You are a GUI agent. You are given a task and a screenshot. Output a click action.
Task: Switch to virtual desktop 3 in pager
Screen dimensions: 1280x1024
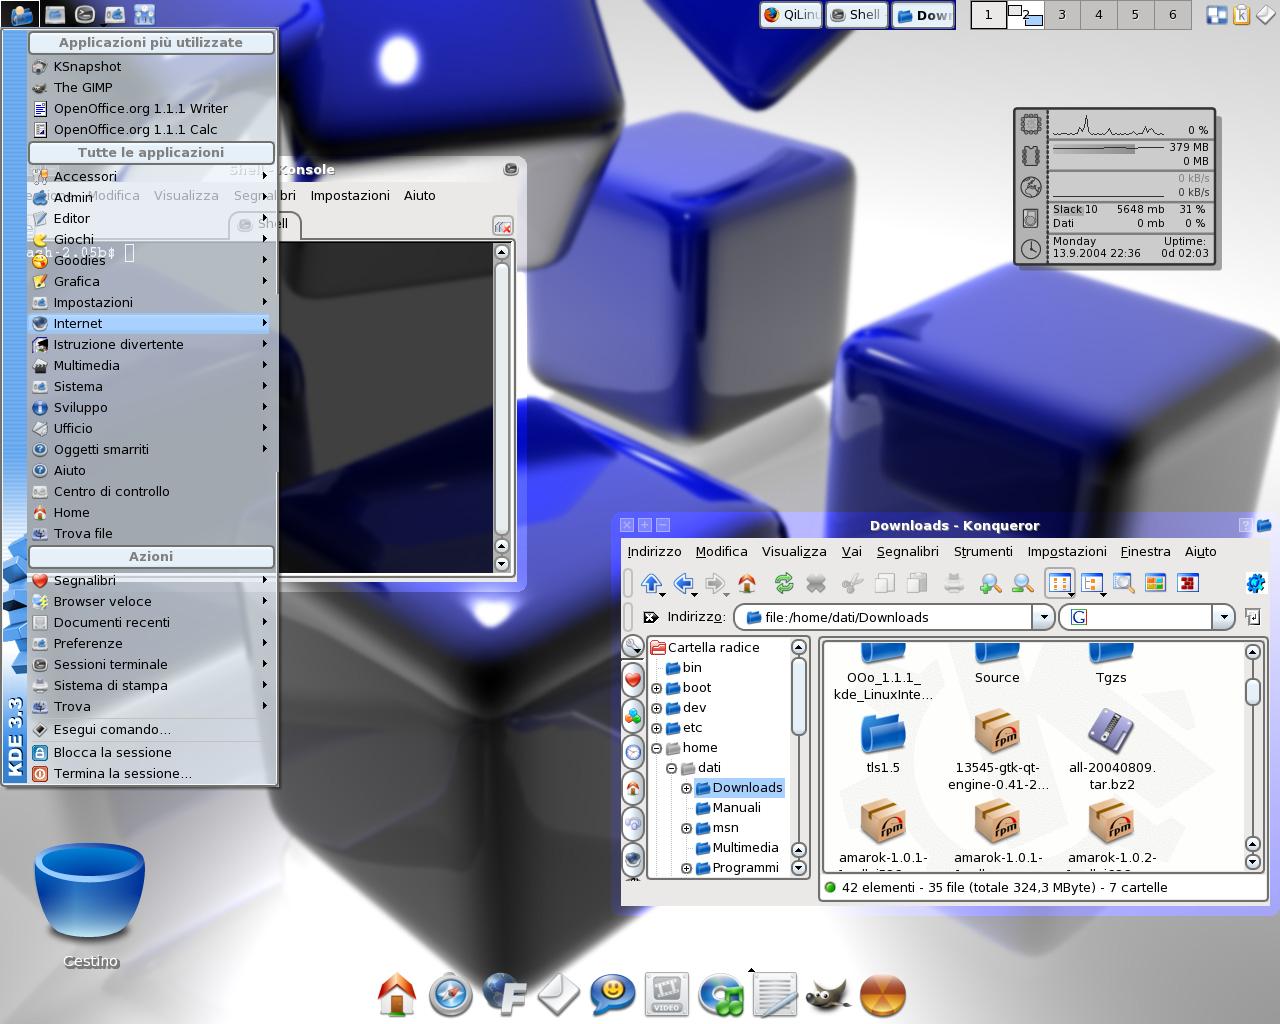tap(1062, 15)
